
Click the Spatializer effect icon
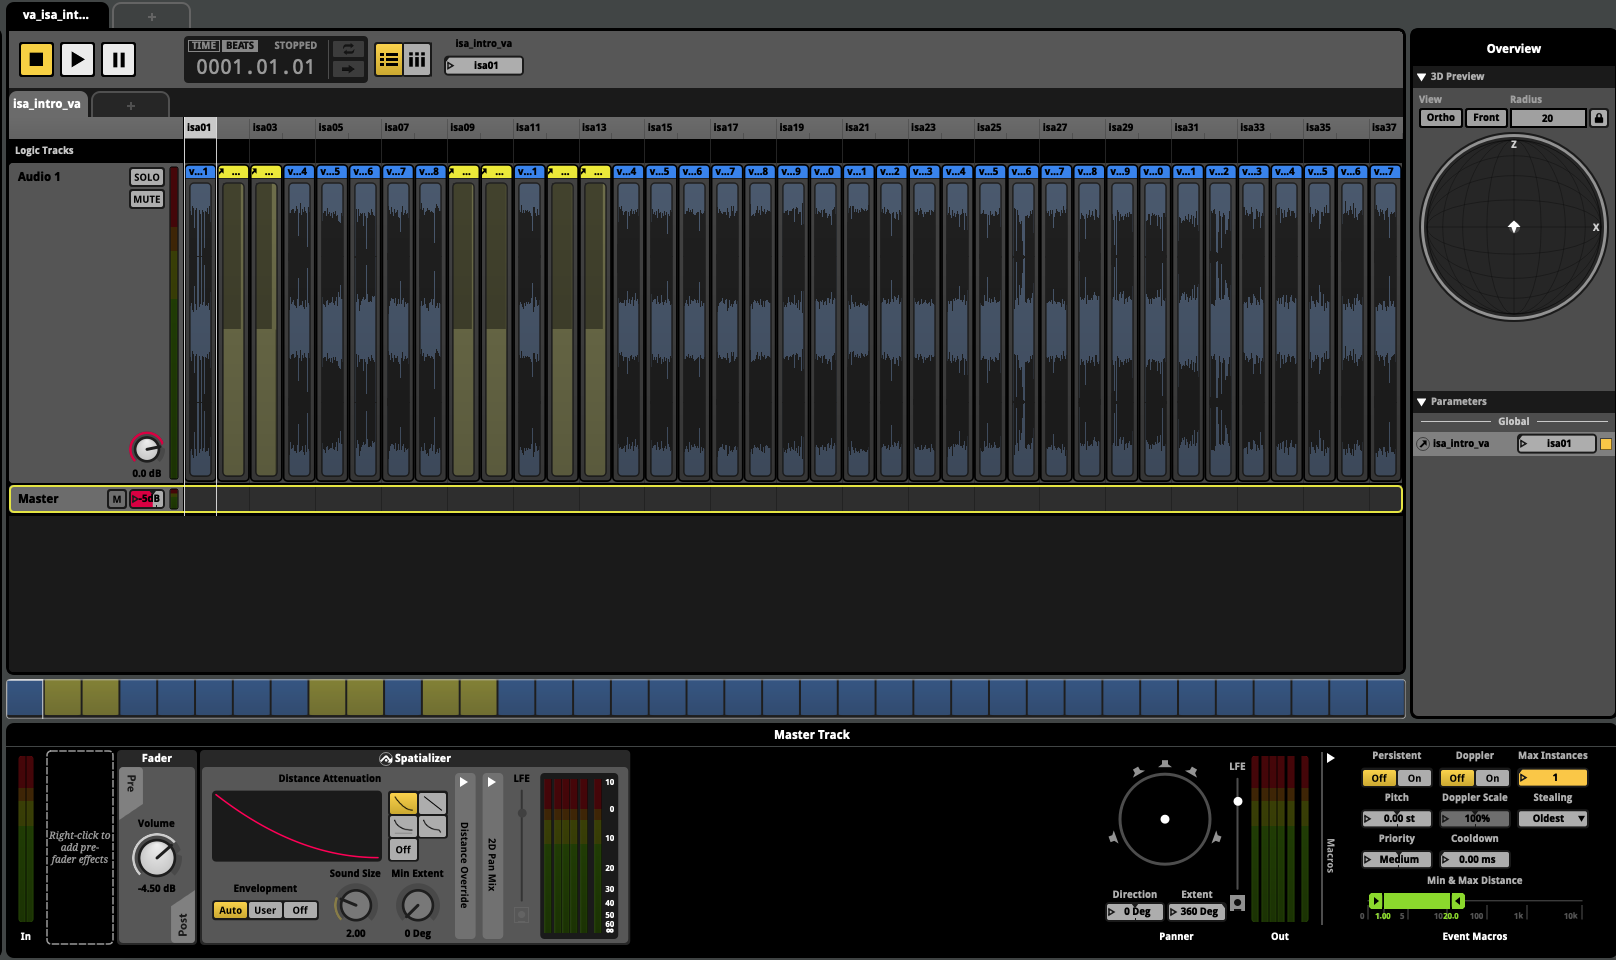[385, 759]
